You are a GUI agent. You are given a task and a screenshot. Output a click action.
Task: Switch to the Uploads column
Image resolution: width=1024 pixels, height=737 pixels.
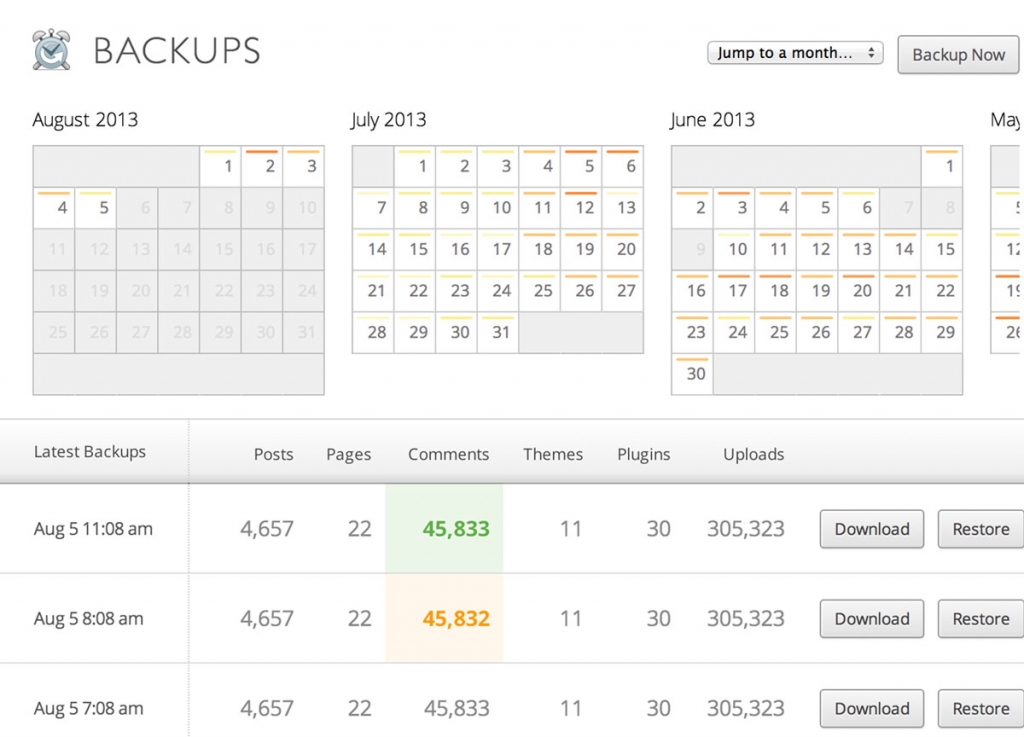click(x=753, y=454)
